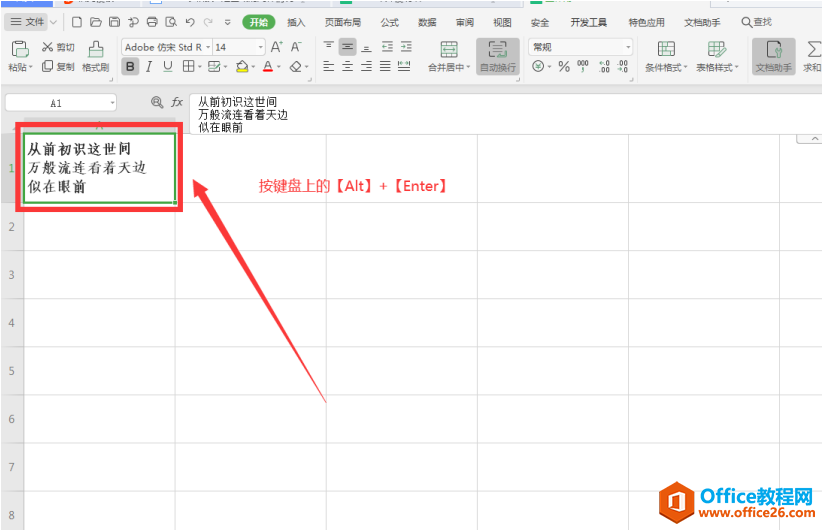Select row 5 header
Screen dimensions: 822x530
(x=12, y=371)
